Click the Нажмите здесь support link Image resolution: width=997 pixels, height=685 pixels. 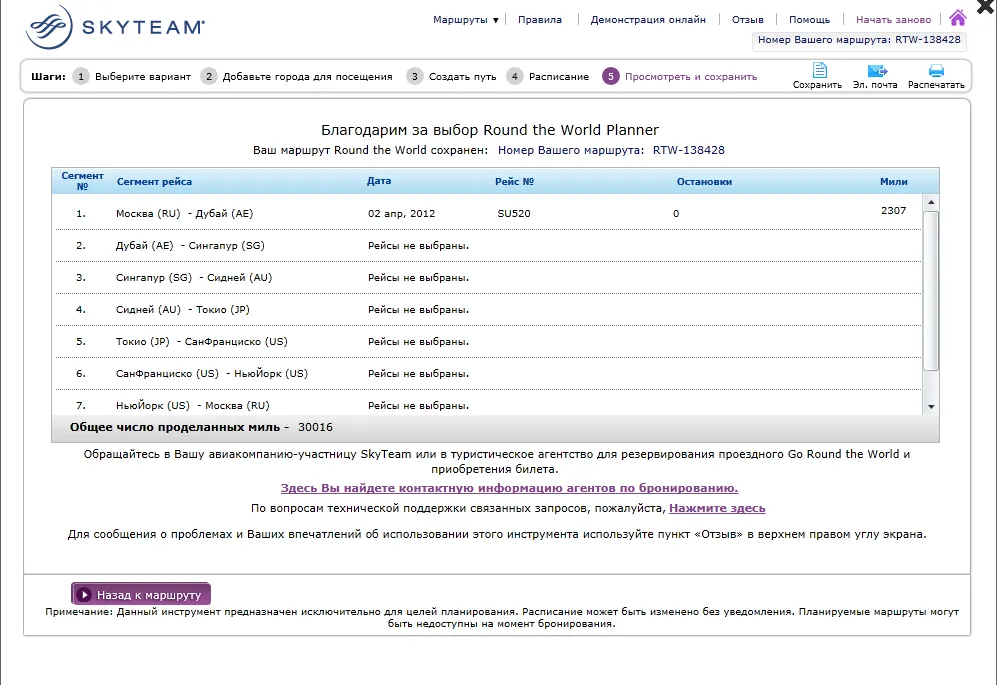(x=717, y=508)
